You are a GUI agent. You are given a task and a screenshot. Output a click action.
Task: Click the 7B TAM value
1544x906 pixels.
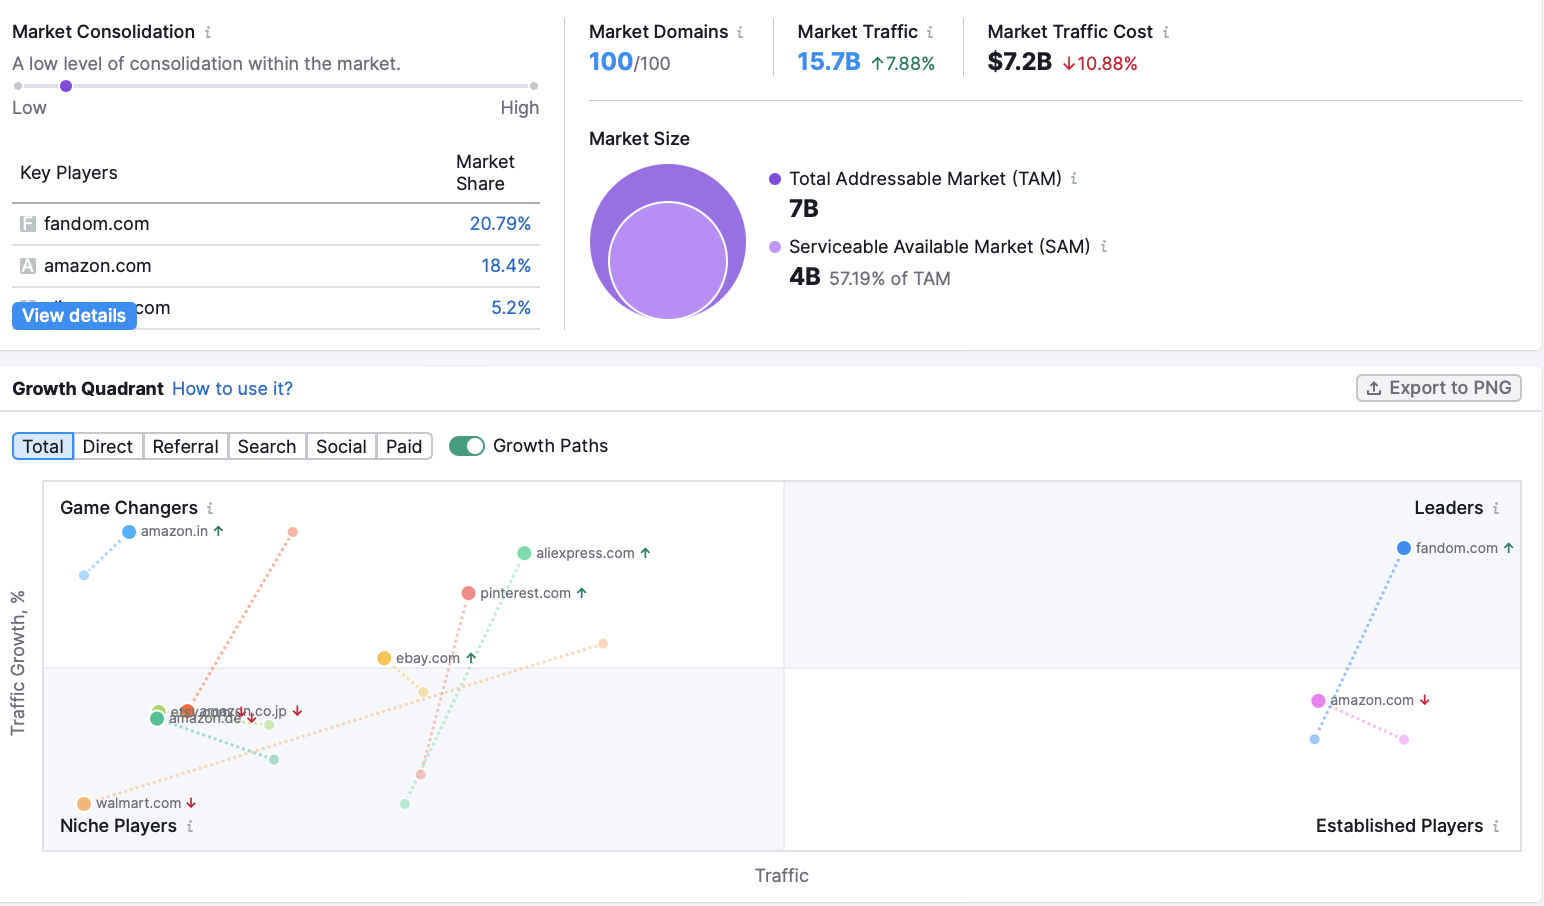click(804, 209)
